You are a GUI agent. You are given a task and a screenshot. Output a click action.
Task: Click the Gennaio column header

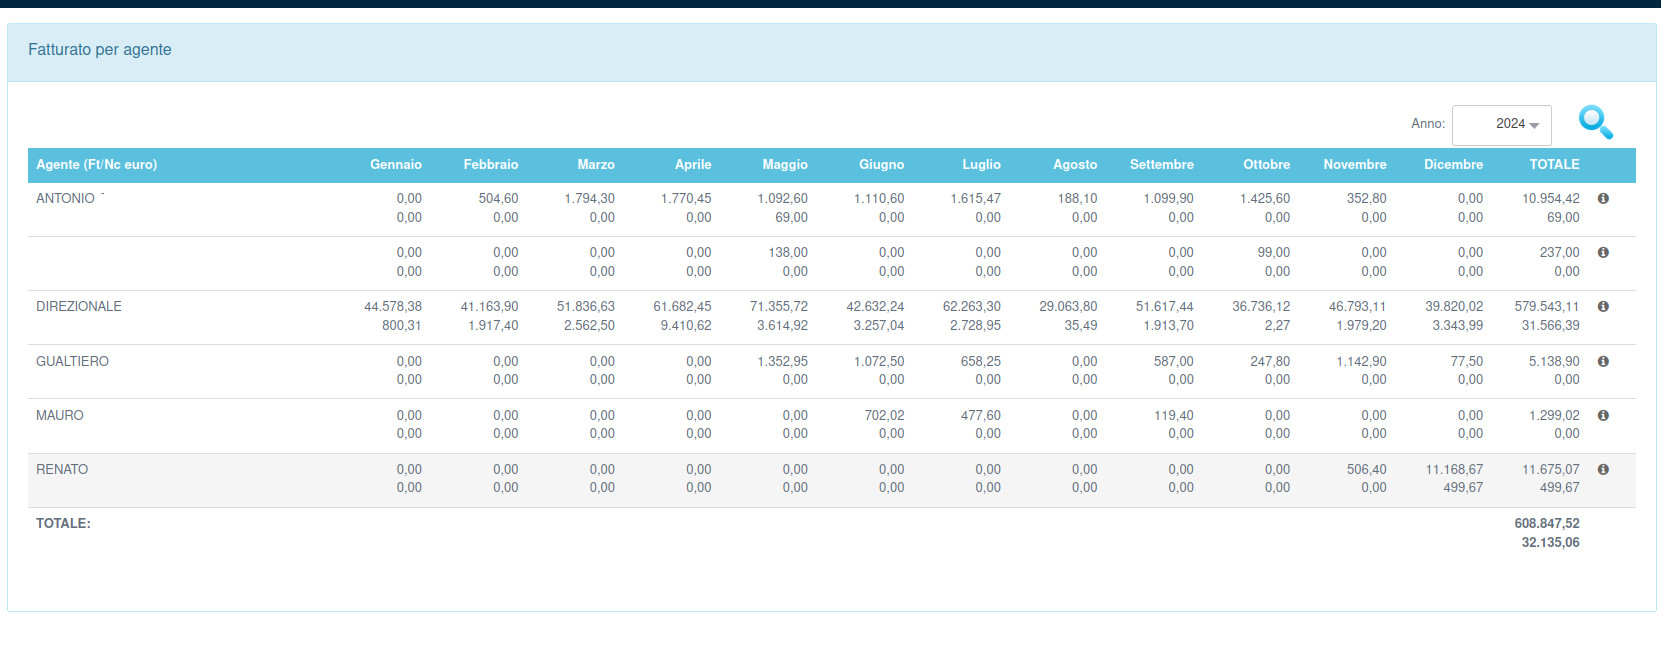pos(395,165)
